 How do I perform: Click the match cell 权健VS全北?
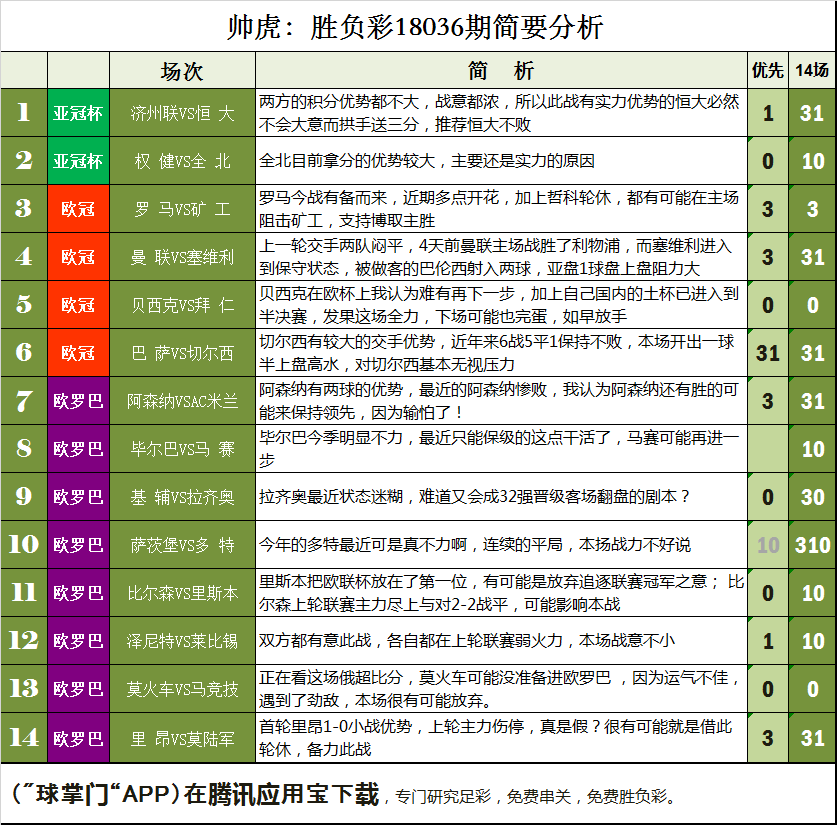(x=182, y=161)
